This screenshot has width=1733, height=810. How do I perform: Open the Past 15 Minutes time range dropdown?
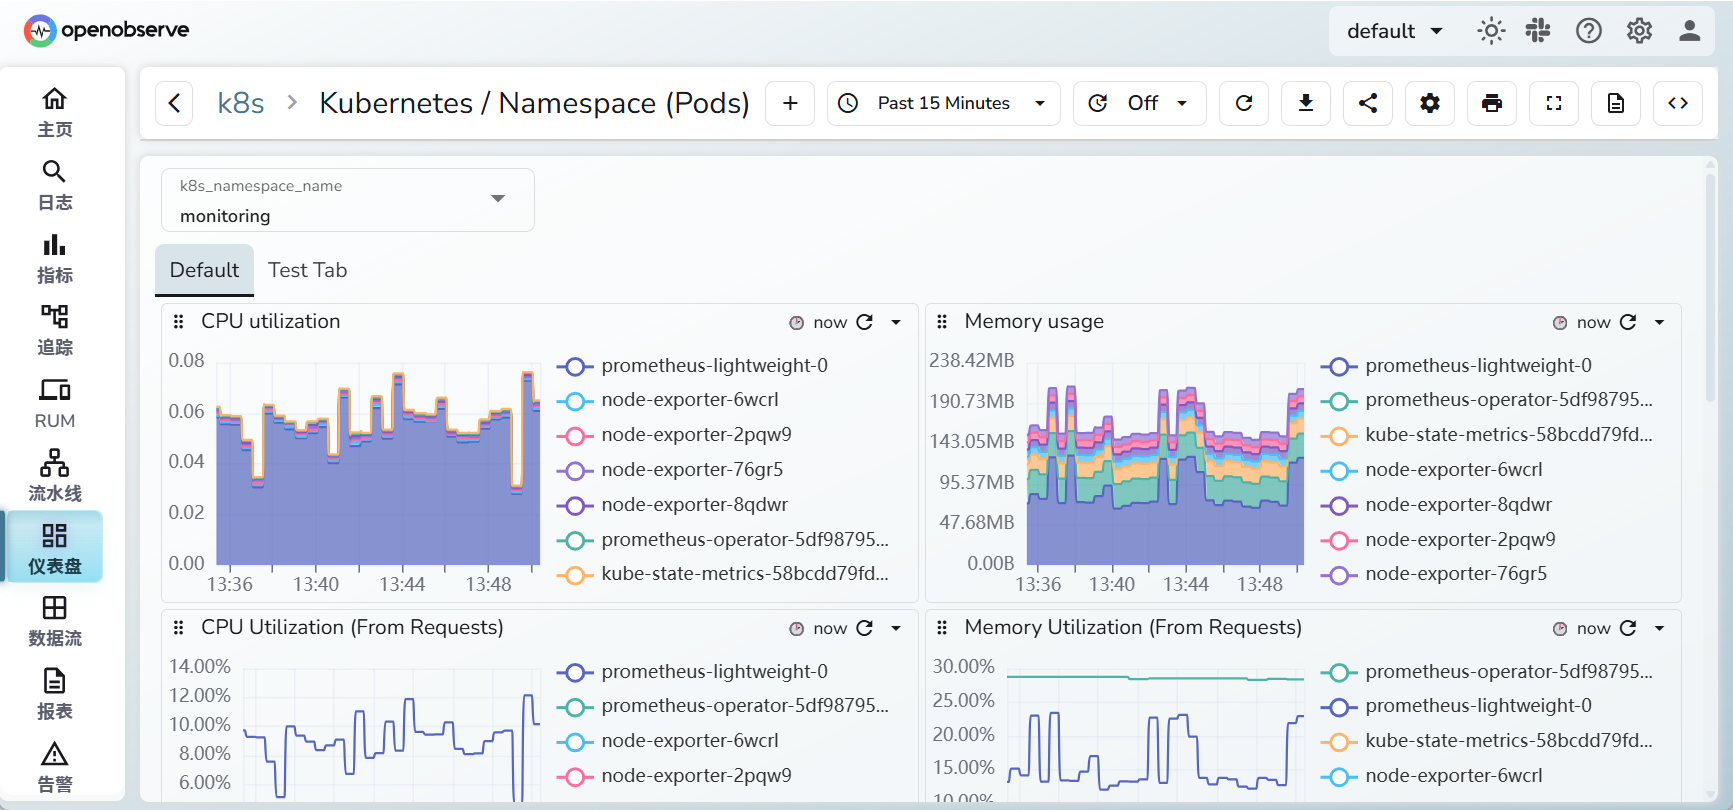943,103
